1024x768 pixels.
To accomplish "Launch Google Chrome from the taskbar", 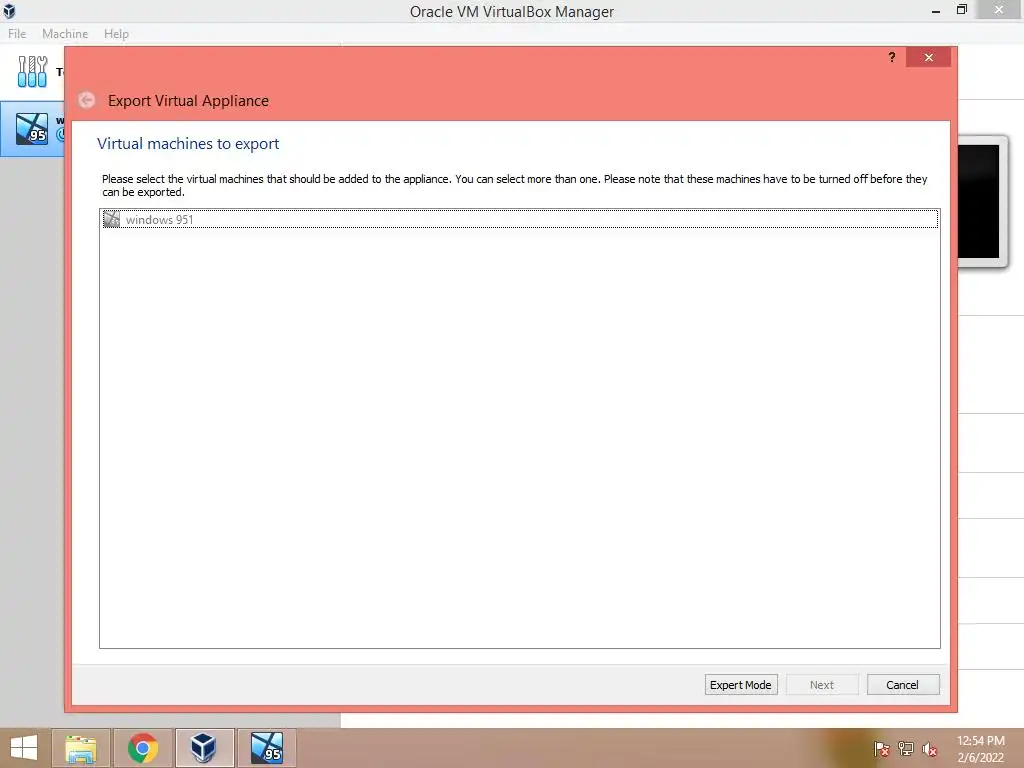I will tap(143, 748).
